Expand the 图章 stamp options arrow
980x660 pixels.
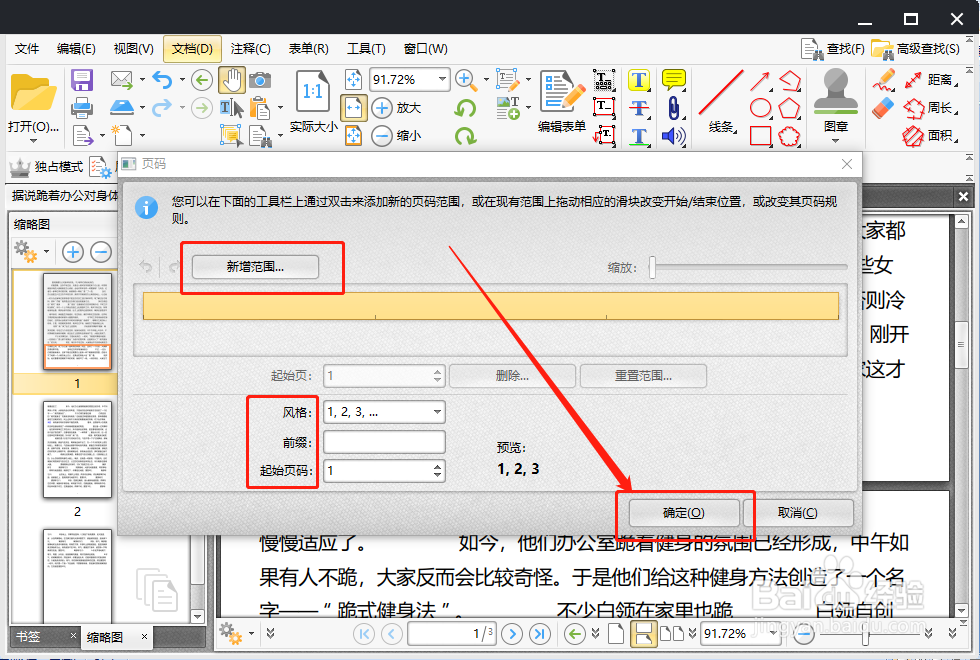(835, 140)
